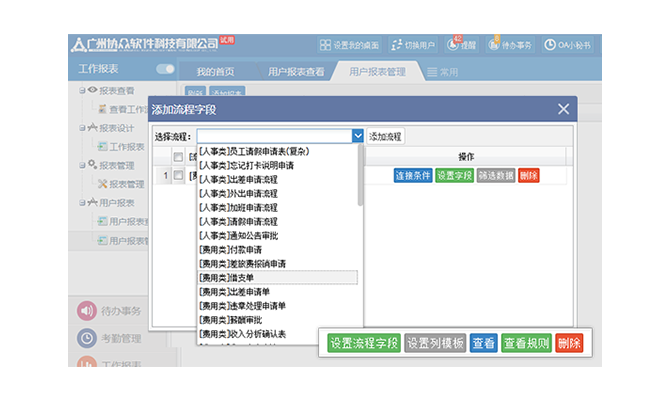
Task: Open the 待办事务 icon in top toolbar
Action: pyautogui.click(x=494, y=45)
